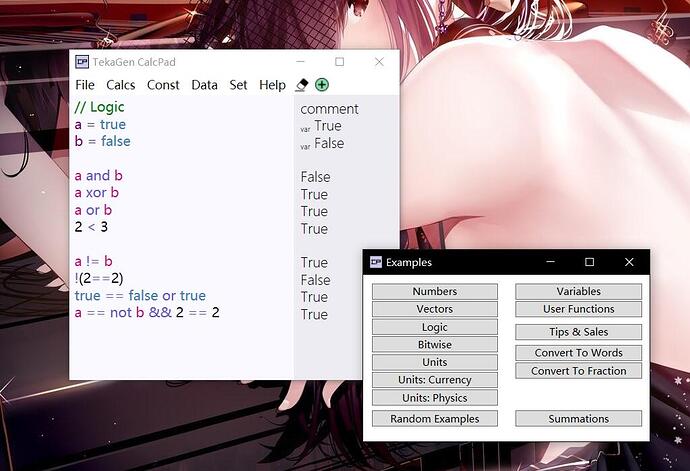This screenshot has height=471, width=690.
Task: Load the Units: Currency example
Action: point(435,380)
